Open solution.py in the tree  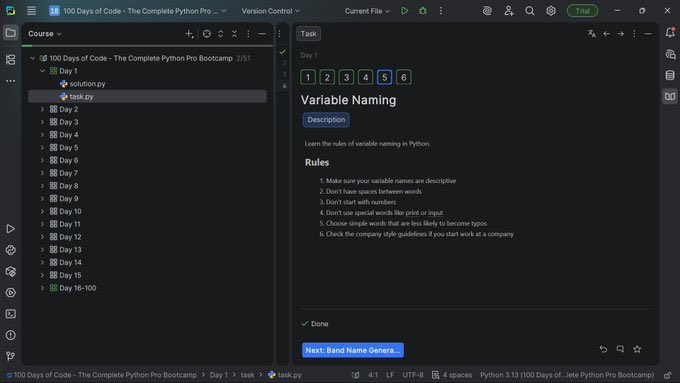[x=87, y=84]
